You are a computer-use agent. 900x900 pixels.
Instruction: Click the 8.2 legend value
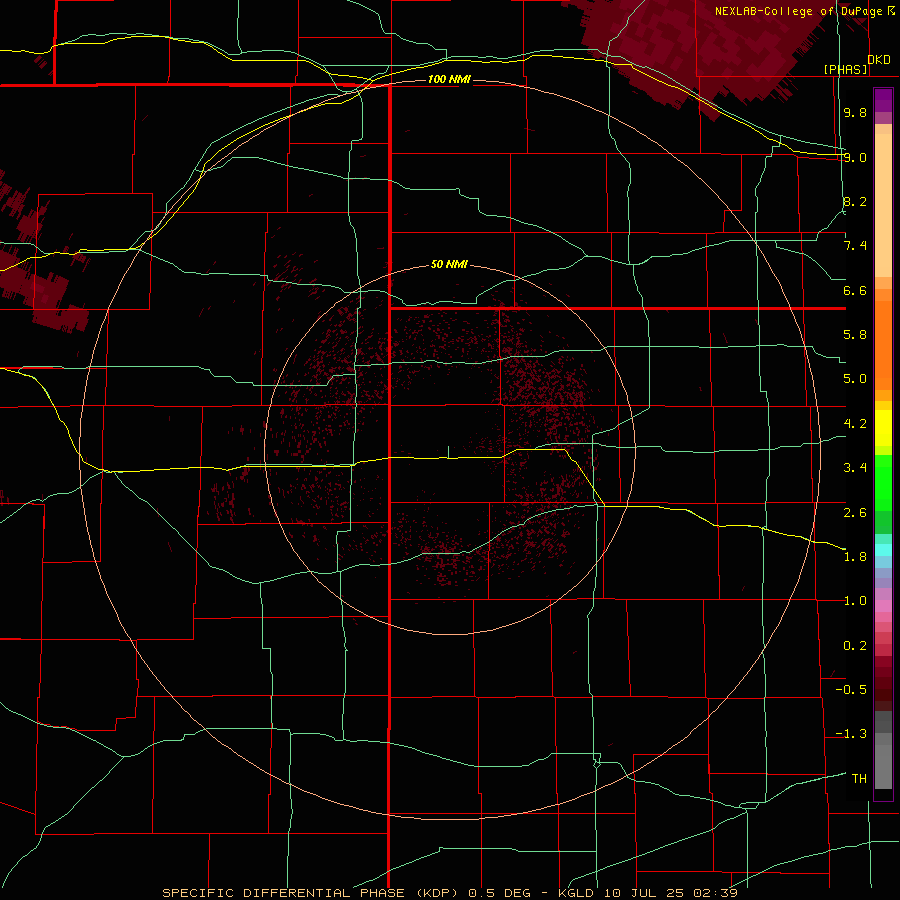pyautogui.click(x=855, y=201)
